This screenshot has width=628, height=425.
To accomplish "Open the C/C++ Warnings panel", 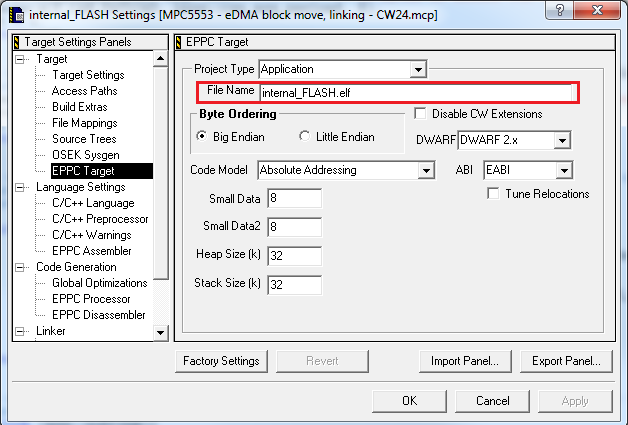I will [x=92, y=235].
